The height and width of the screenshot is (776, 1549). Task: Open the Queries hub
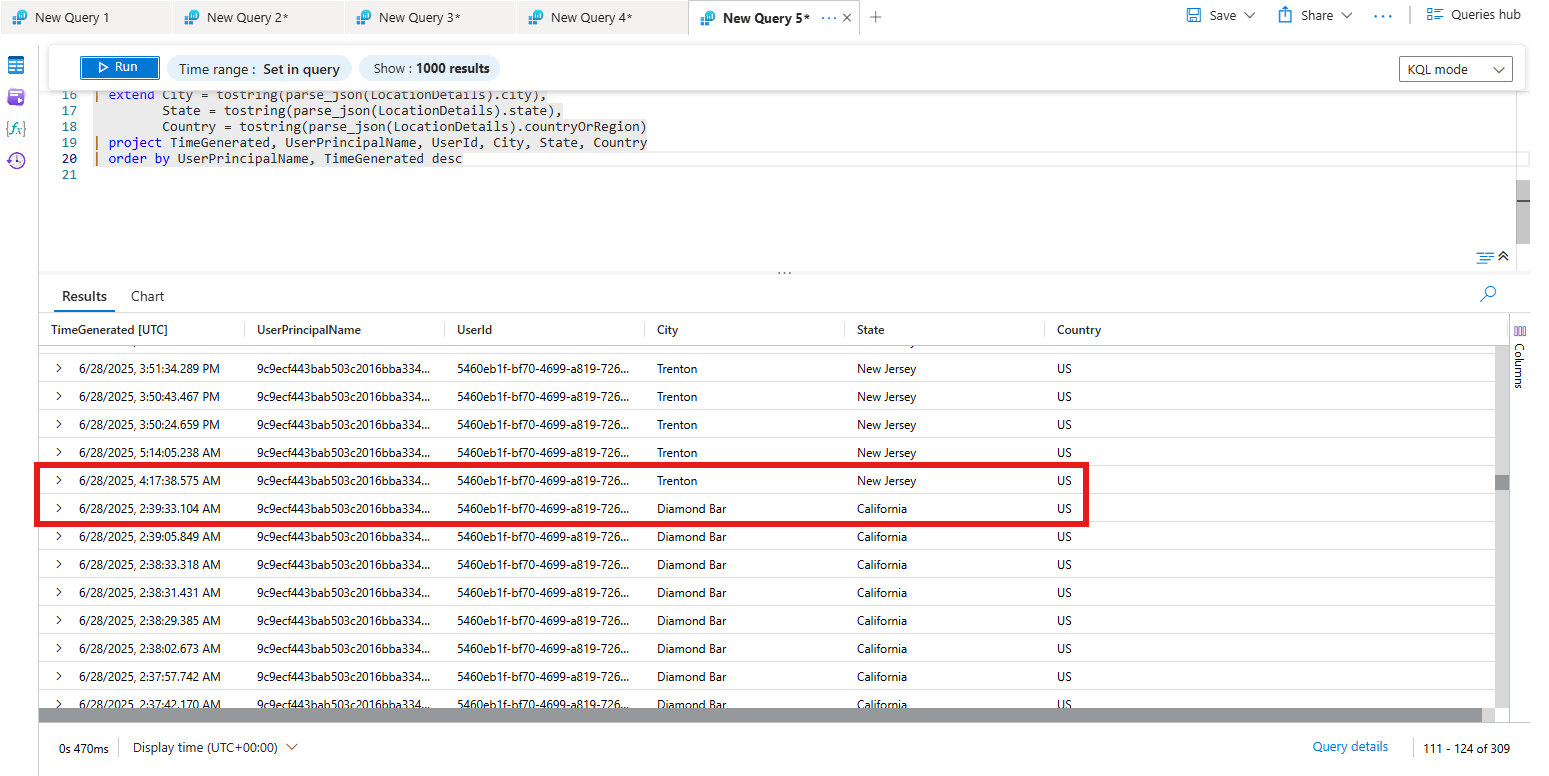click(1473, 15)
